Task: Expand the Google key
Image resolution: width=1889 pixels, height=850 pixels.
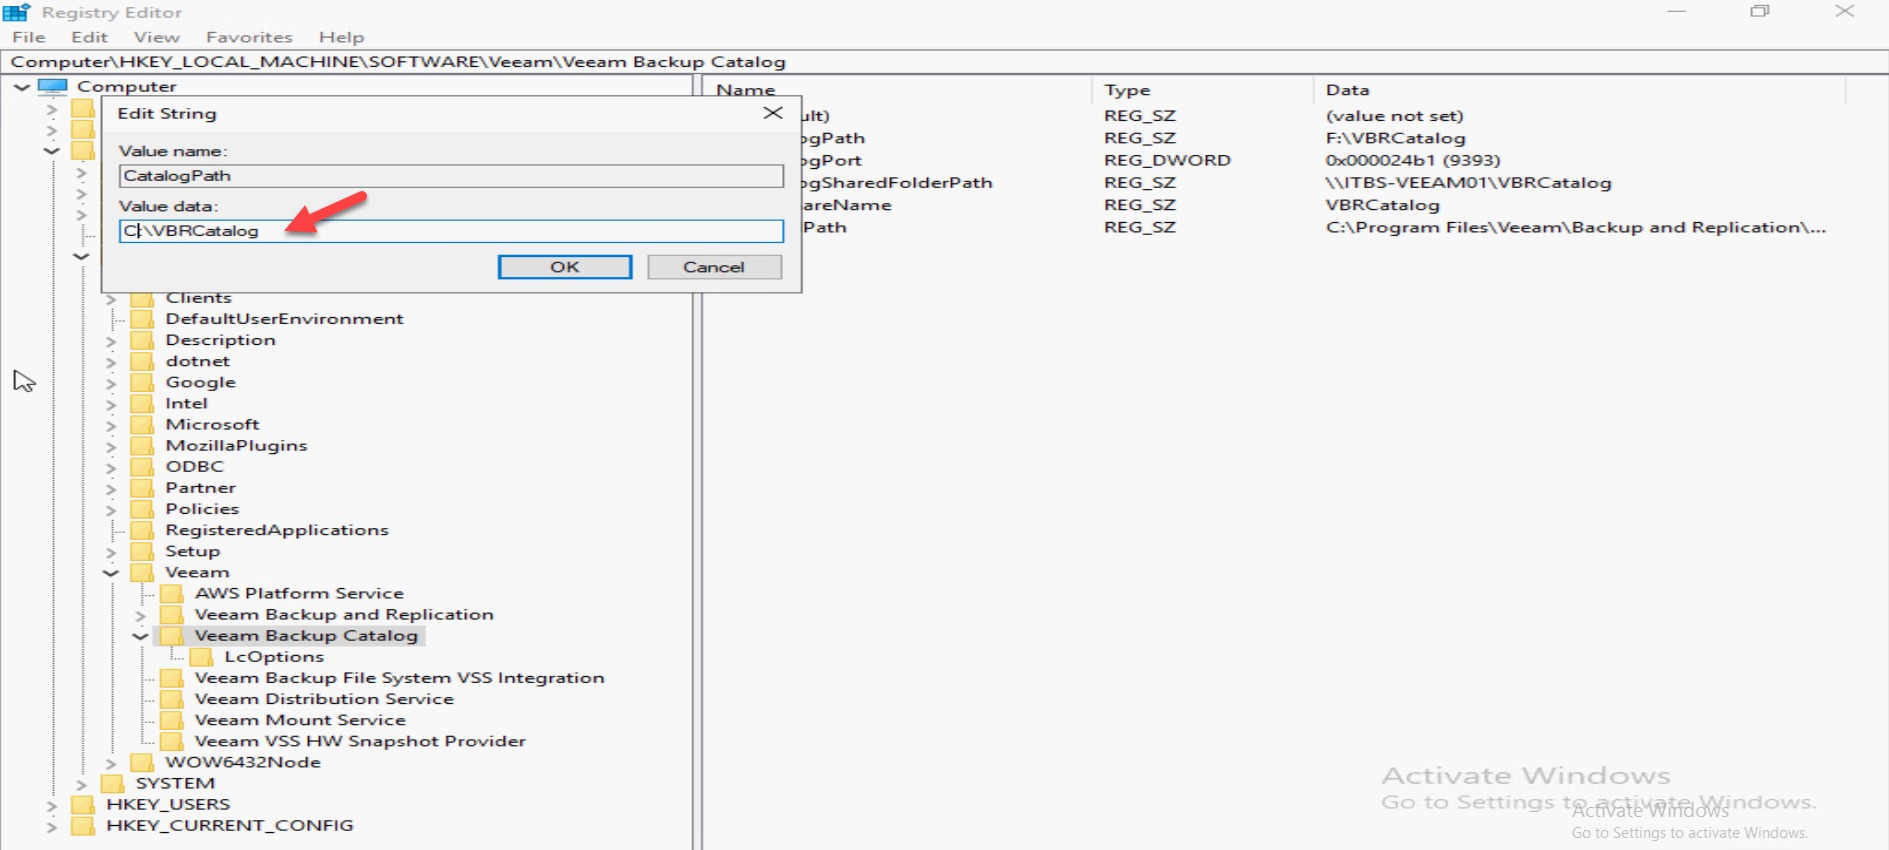Action: pyautogui.click(x=111, y=383)
